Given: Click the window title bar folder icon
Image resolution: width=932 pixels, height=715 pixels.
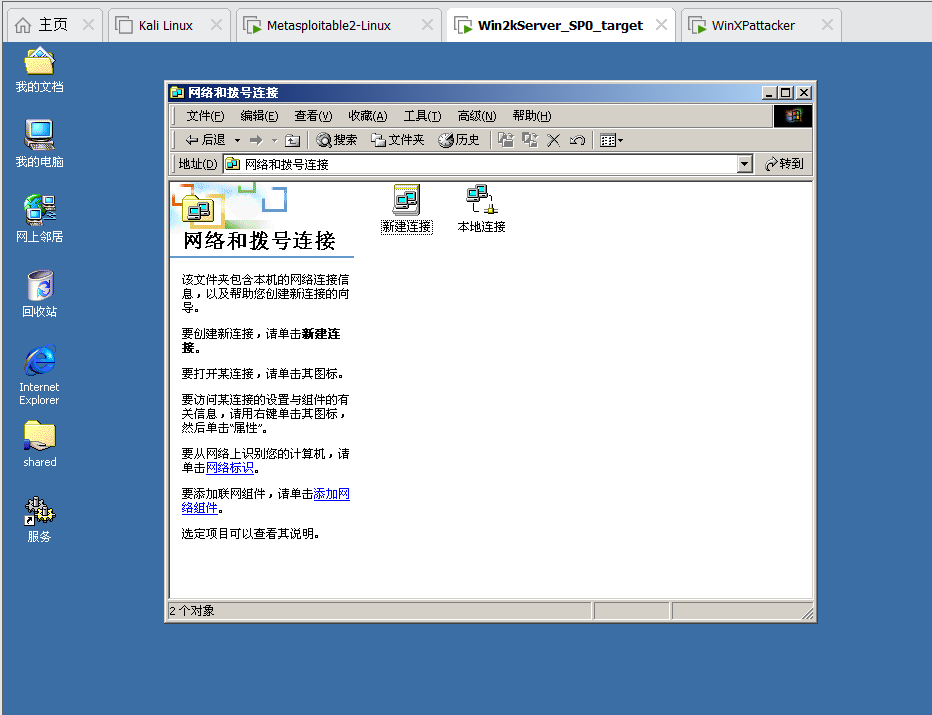Looking at the screenshot, I should click(177, 93).
